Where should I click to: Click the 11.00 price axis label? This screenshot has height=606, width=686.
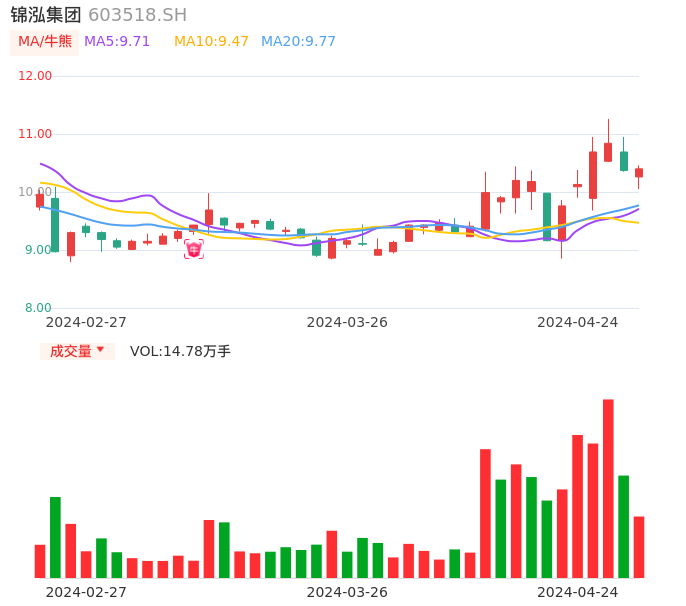[36, 134]
